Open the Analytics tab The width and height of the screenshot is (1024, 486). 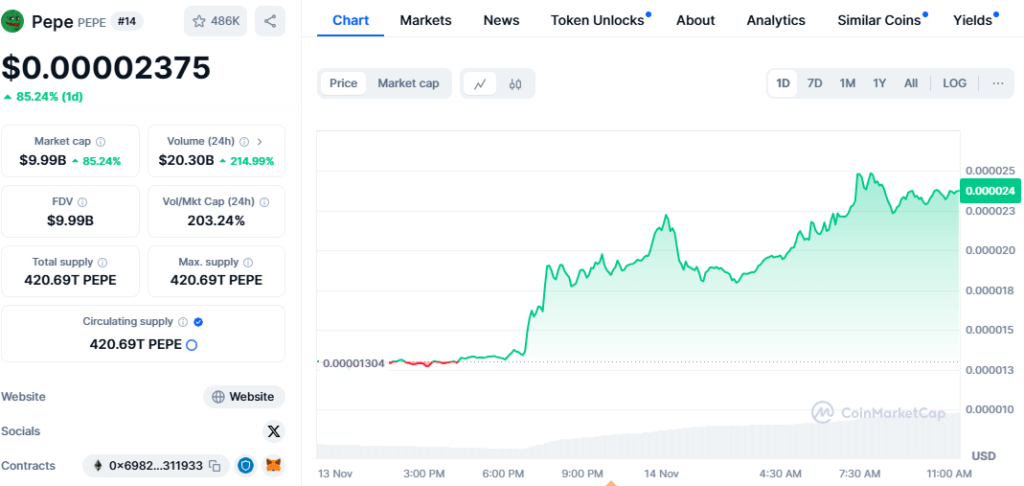pos(776,20)
